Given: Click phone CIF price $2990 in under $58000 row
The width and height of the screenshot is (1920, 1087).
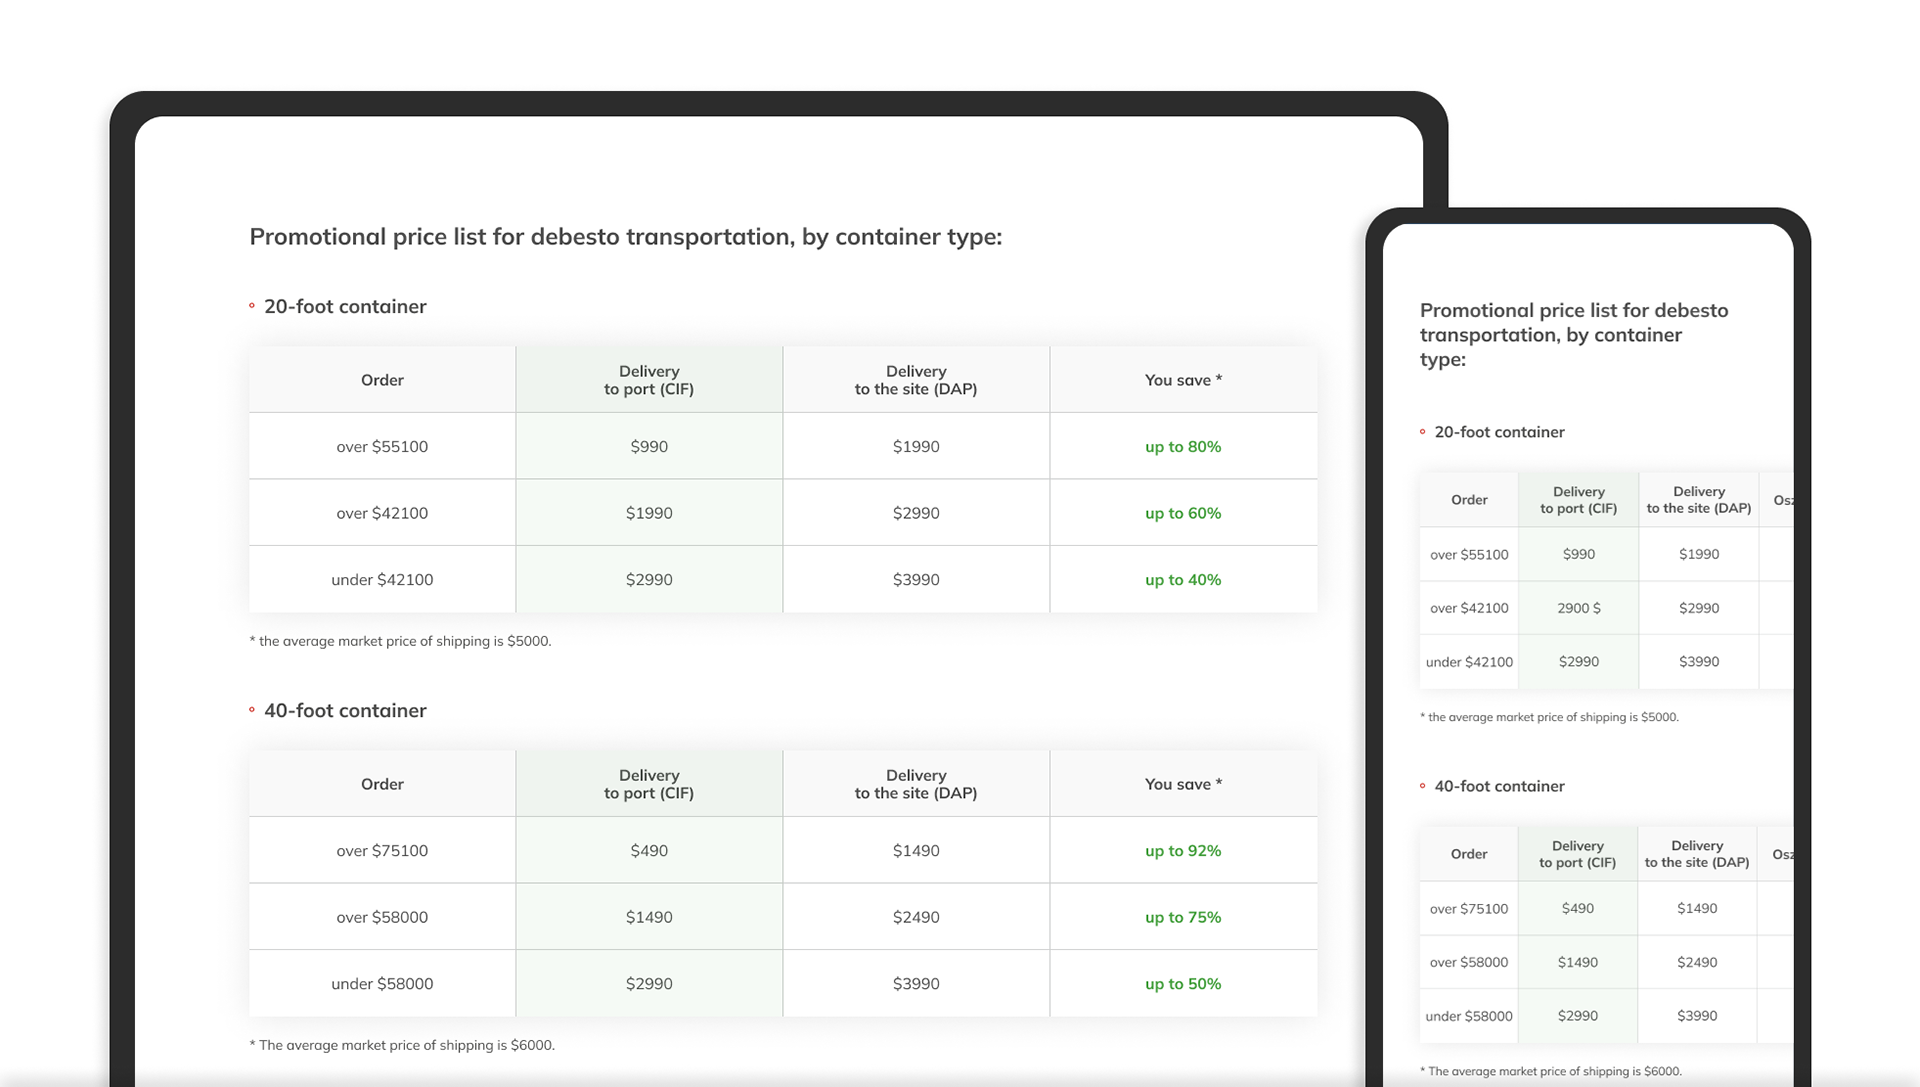Looking at the screenshot, I should point(1578,1016).
